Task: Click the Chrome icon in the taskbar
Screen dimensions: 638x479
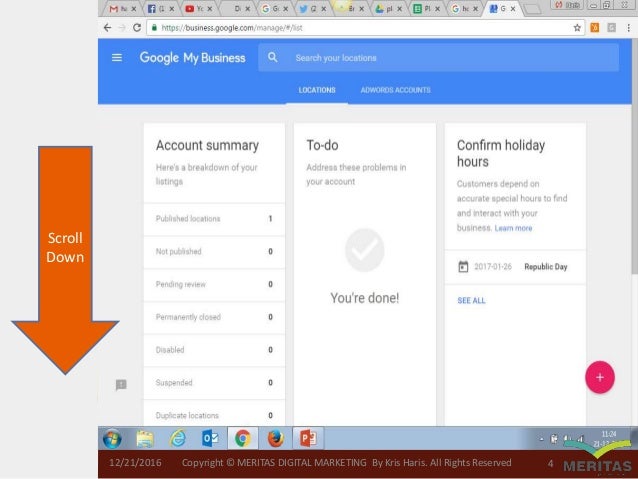Action: click(x=243, y=439)
